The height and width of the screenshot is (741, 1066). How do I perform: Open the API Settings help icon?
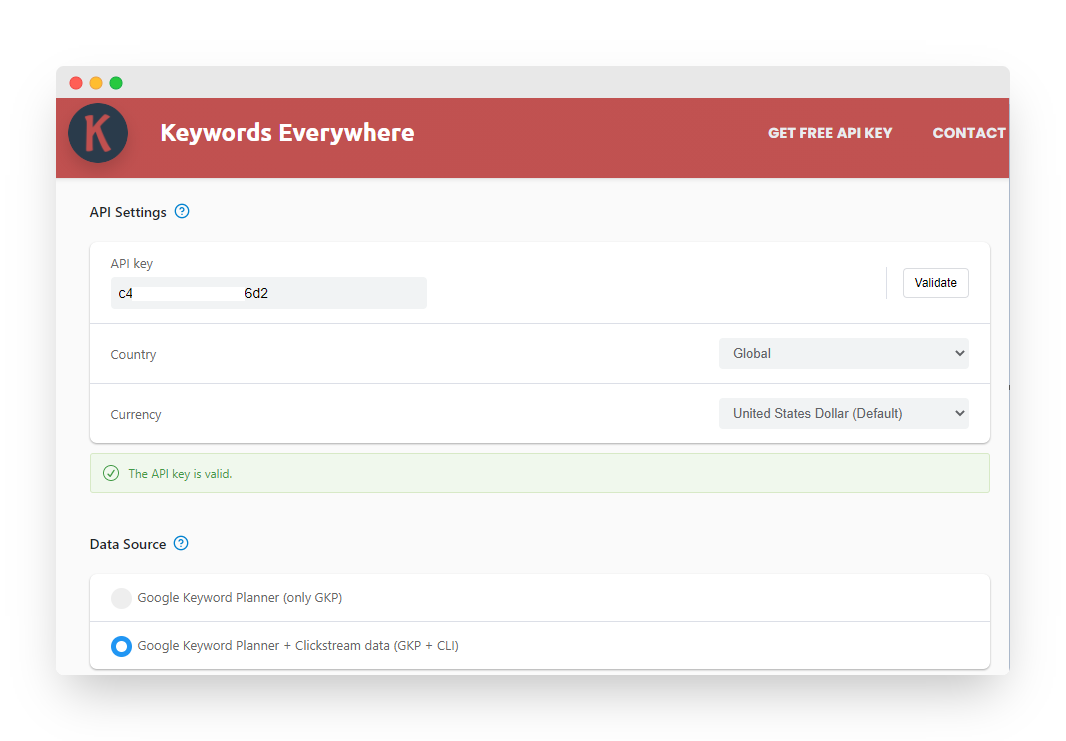[182, 211]
